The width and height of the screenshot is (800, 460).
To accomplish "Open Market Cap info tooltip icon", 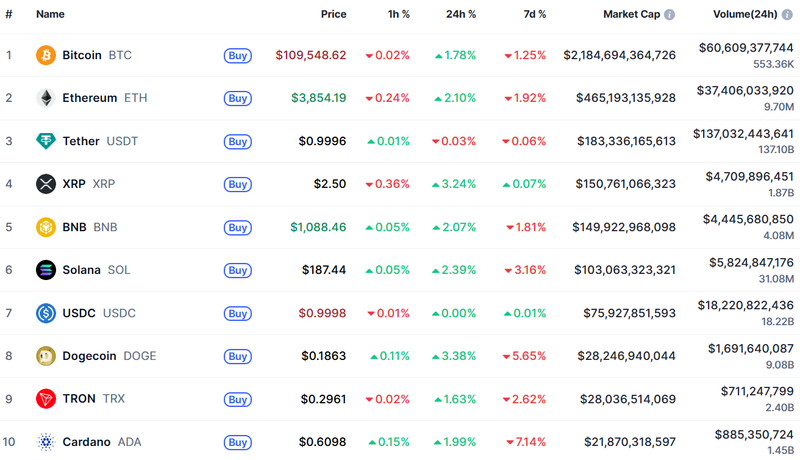I will pos(669,15).
